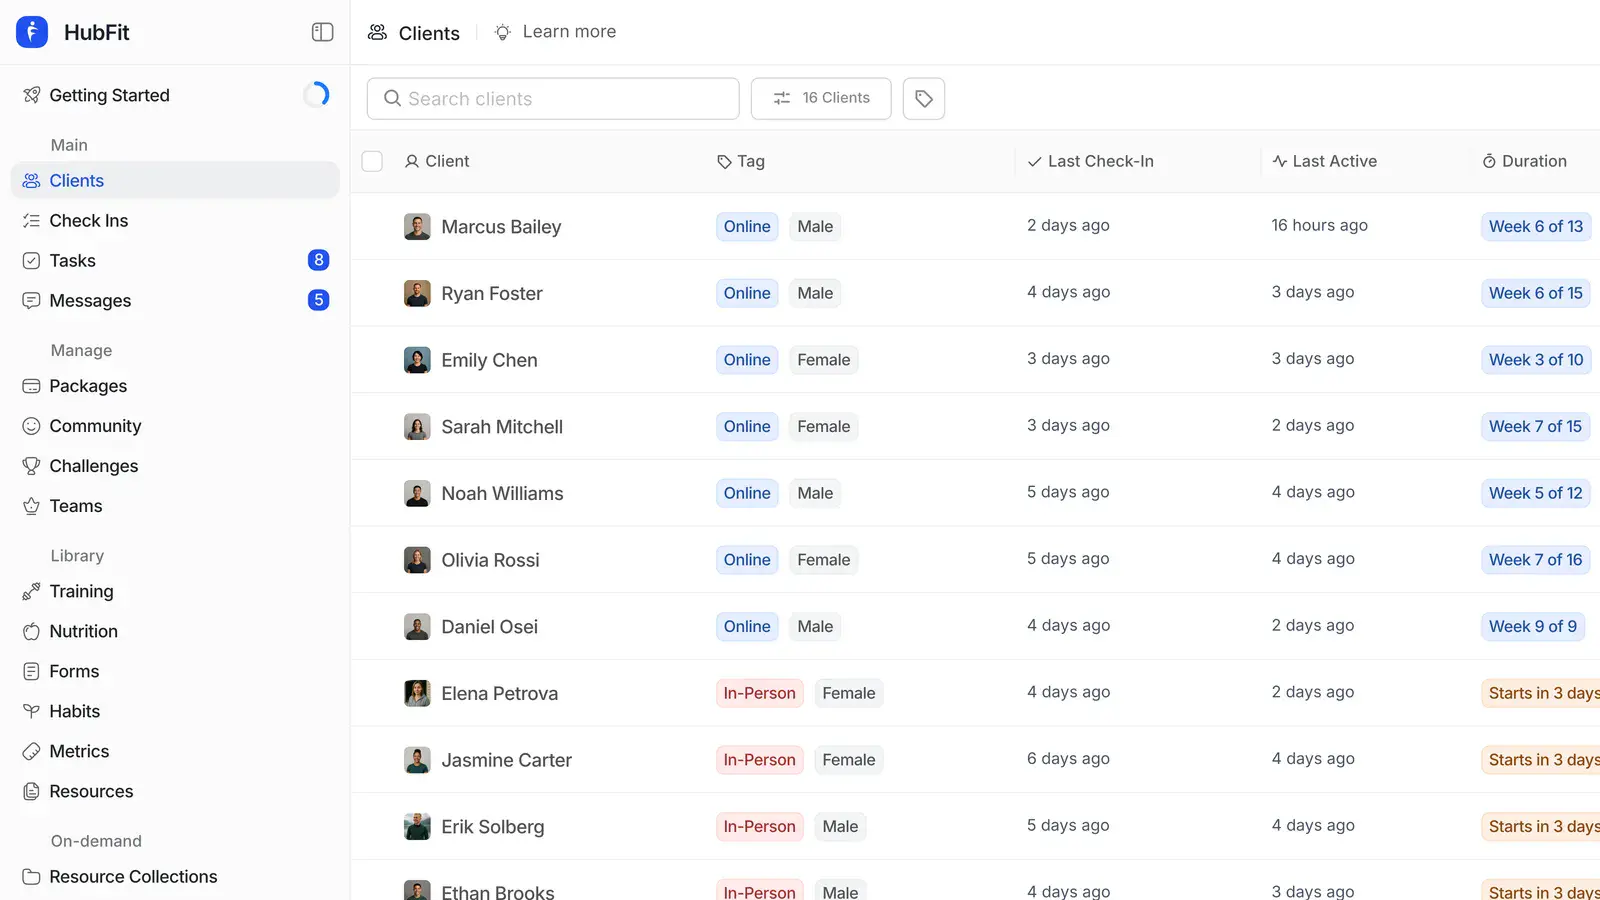Click Erik Solberg's name
The image size is (1600, 900).
[x=493, y=827]
